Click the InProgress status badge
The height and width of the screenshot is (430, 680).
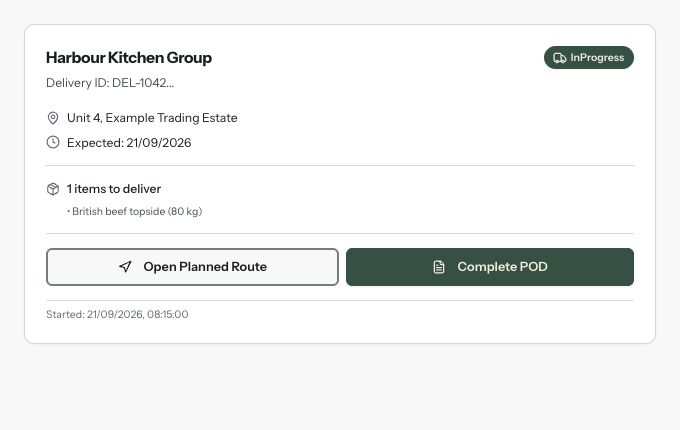click(588, 58)
